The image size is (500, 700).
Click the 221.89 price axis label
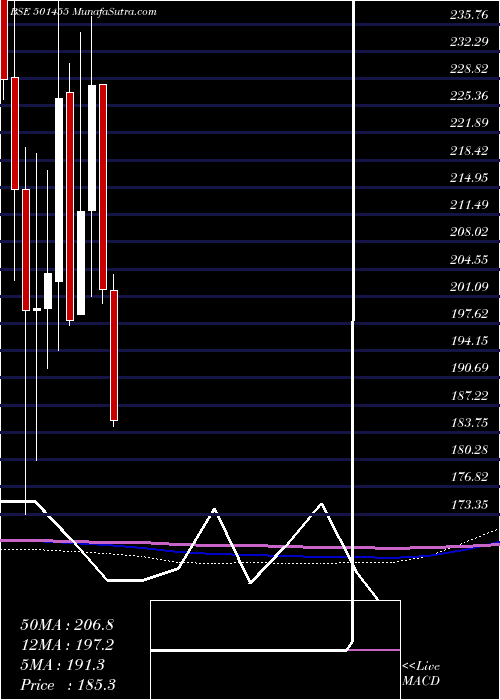(469, 123)
